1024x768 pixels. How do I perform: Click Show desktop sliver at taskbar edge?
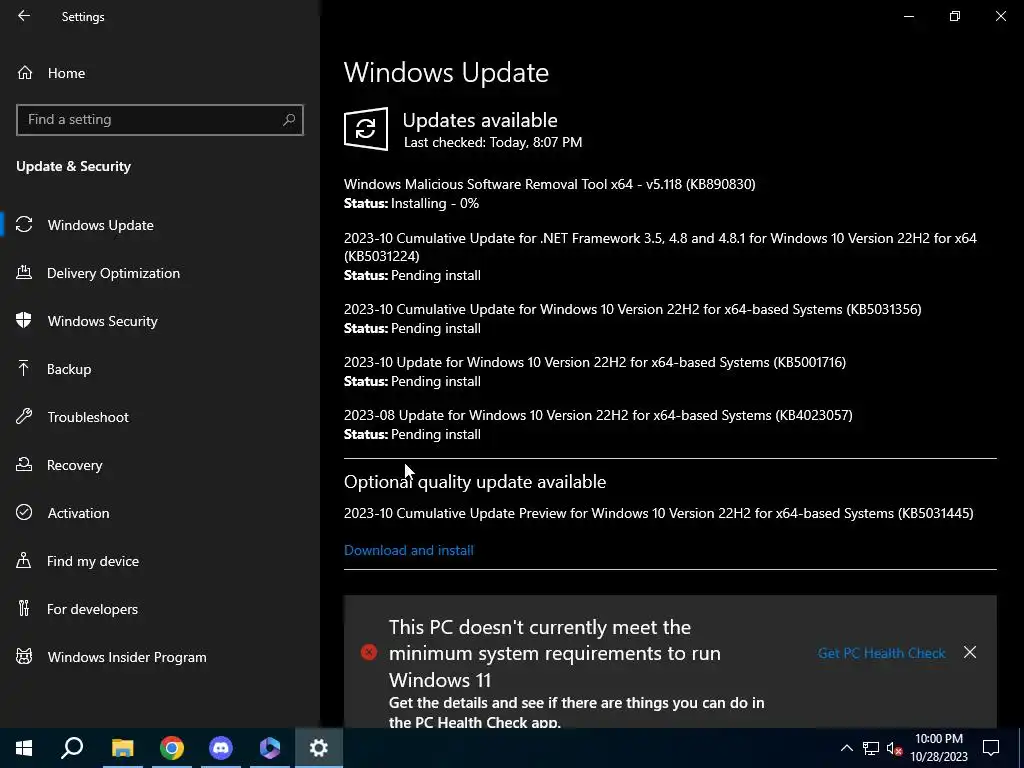(1021, 748)
